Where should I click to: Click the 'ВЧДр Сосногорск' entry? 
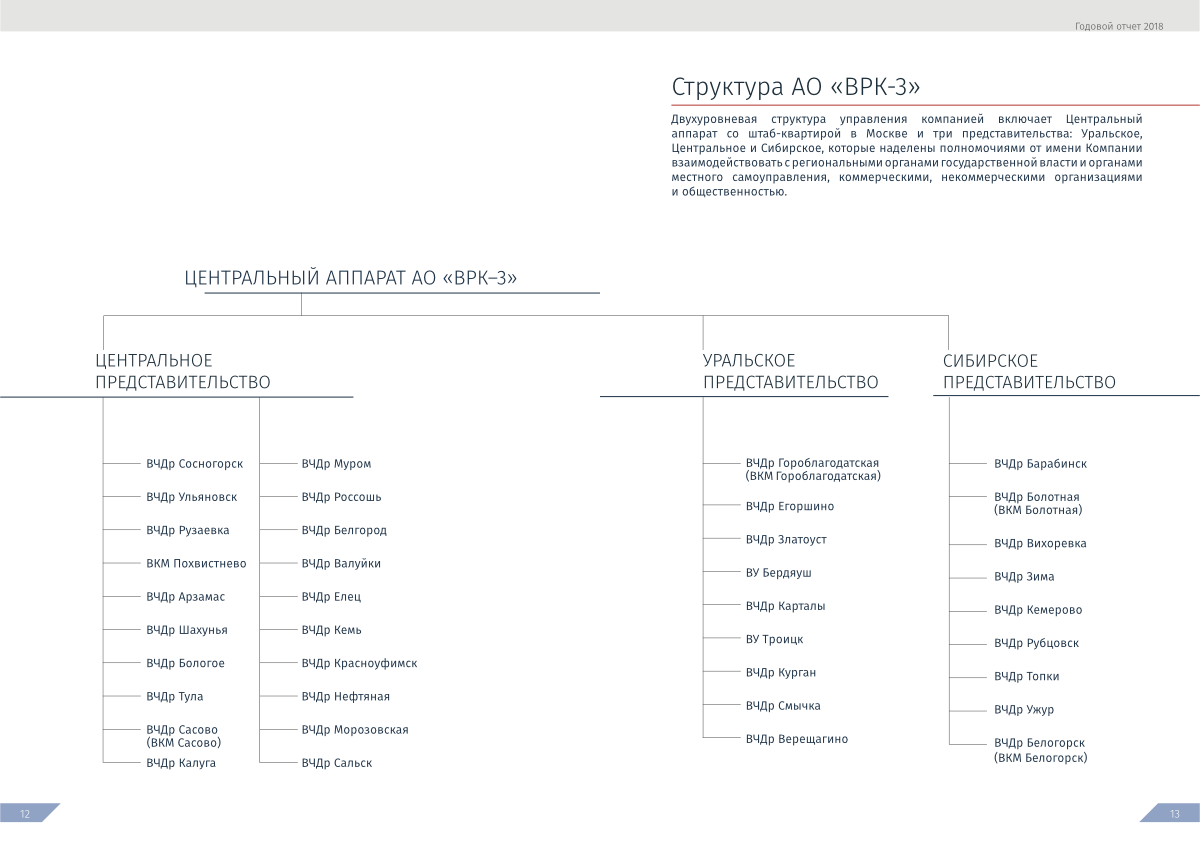pos(194,464)
